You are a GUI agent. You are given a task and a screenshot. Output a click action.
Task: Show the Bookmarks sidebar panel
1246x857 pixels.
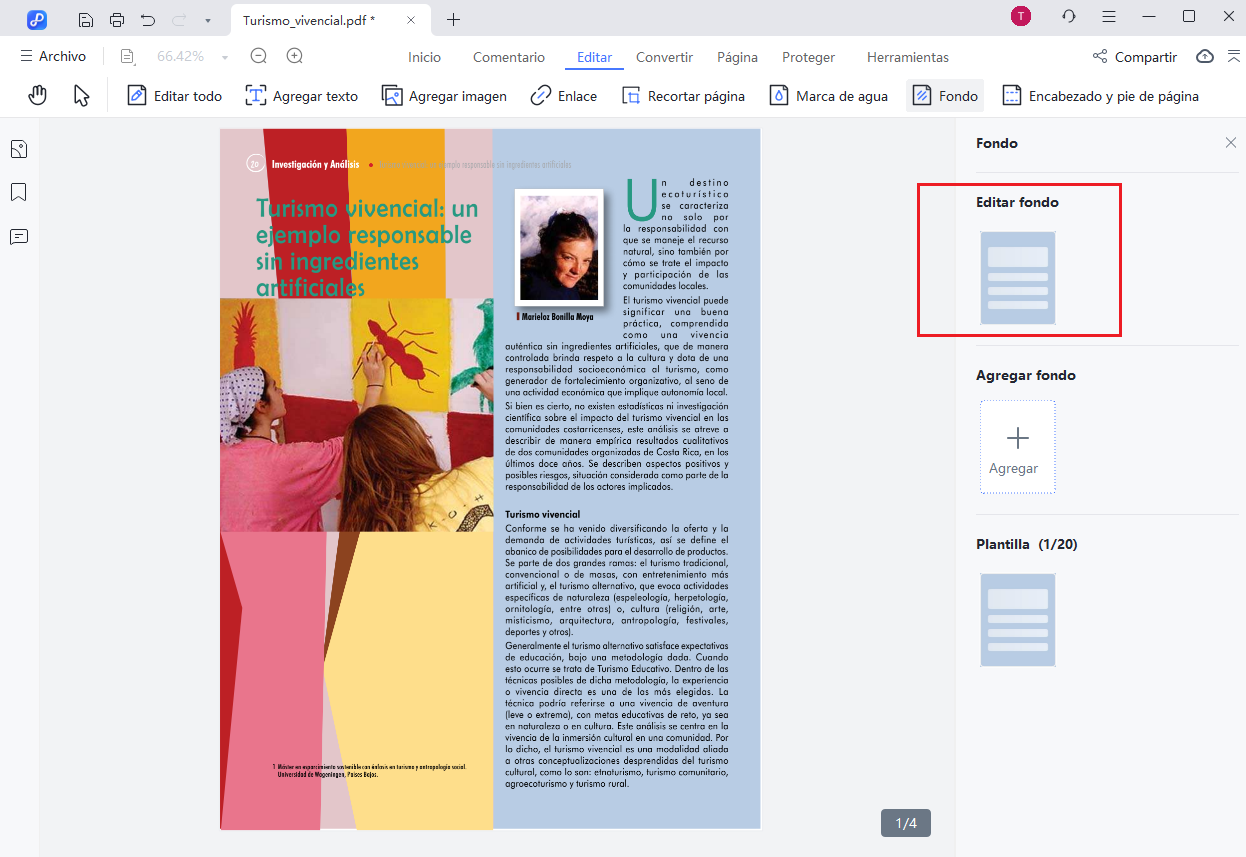pos(17,192)
